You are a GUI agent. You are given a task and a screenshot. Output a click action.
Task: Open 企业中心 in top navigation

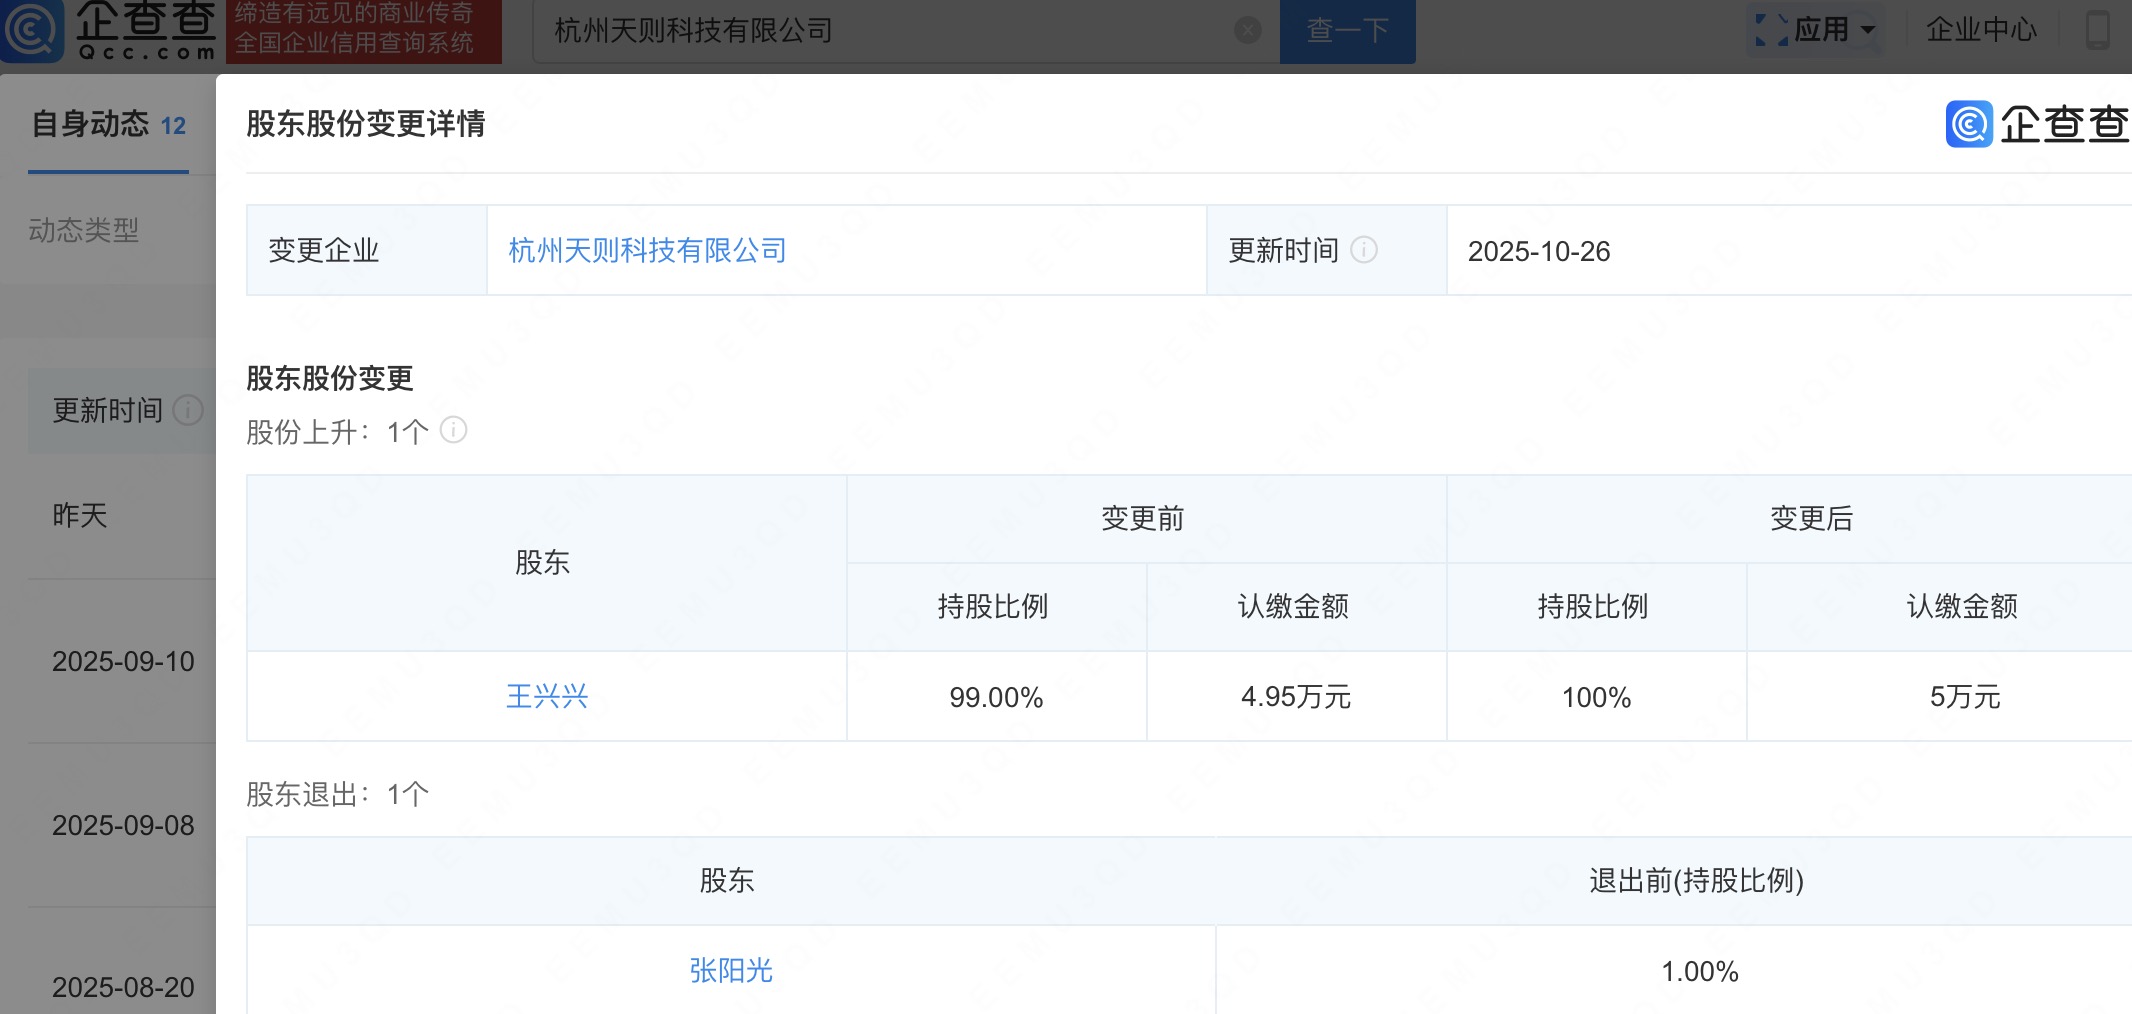click(x=1980, y=30)
